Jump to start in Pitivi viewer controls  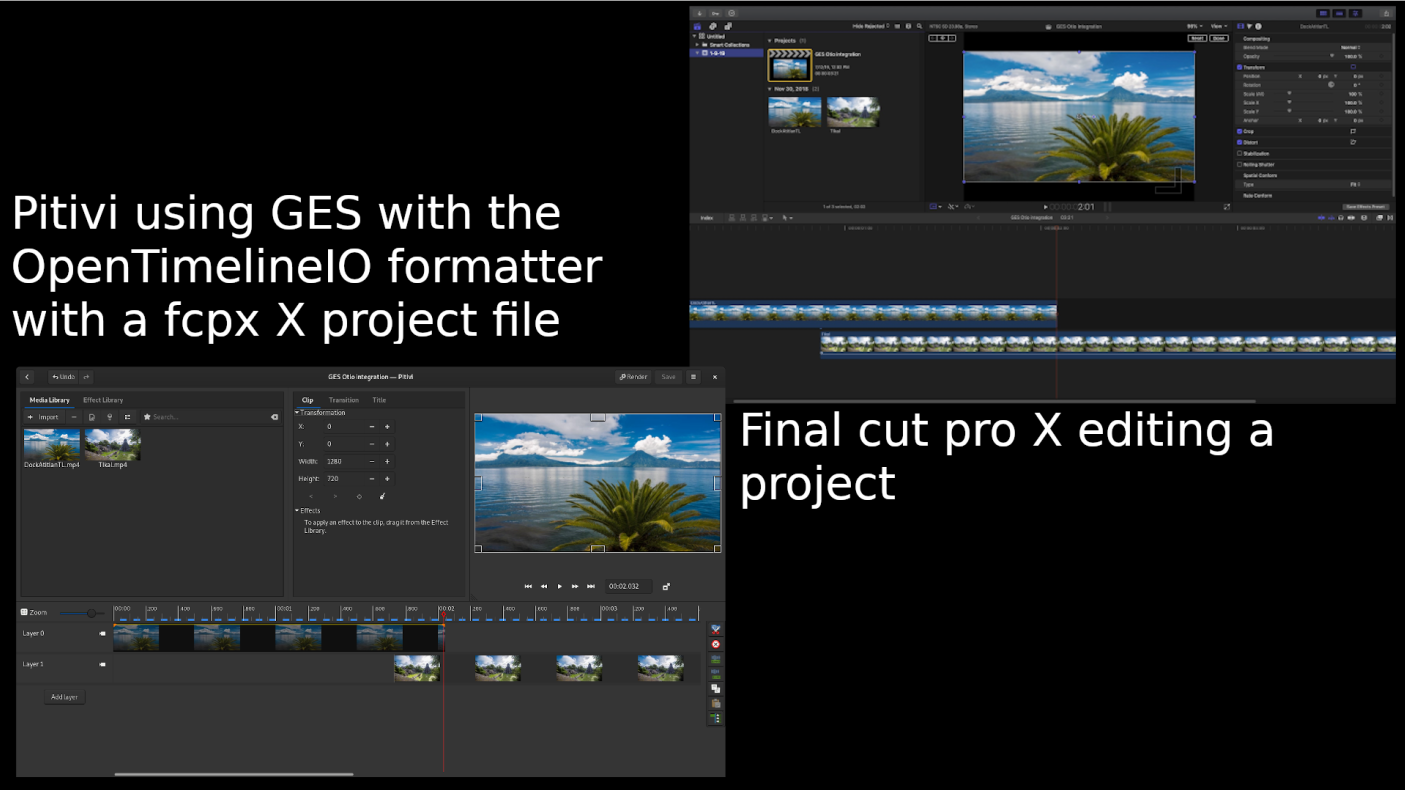528,586
